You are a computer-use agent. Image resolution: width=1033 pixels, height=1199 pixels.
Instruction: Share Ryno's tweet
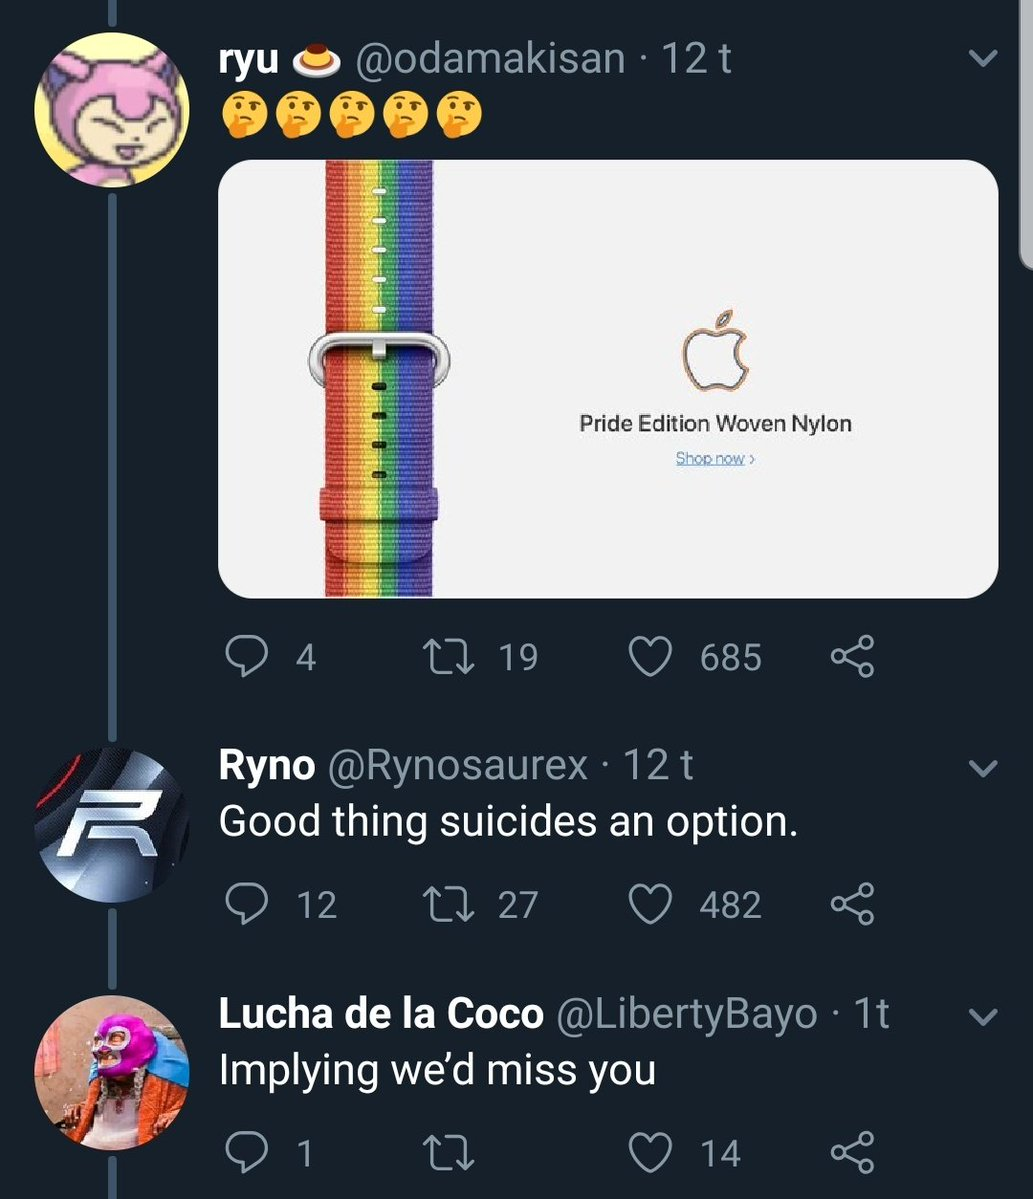click(853, 904)
